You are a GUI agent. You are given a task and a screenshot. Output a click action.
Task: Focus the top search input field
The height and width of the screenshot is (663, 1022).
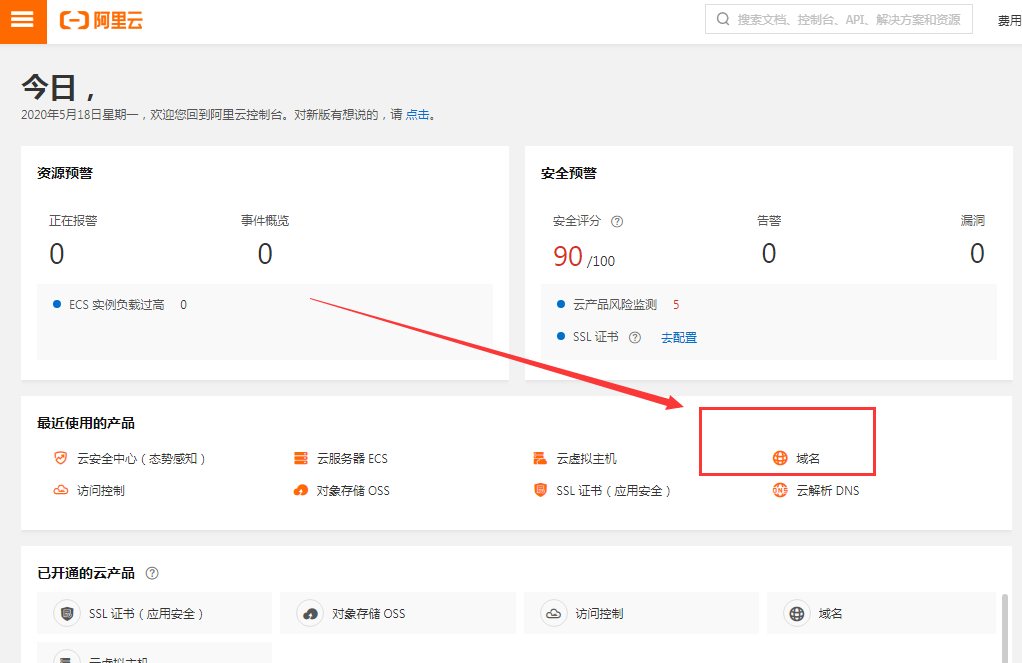pyautogui.click(x=850, y=20)
